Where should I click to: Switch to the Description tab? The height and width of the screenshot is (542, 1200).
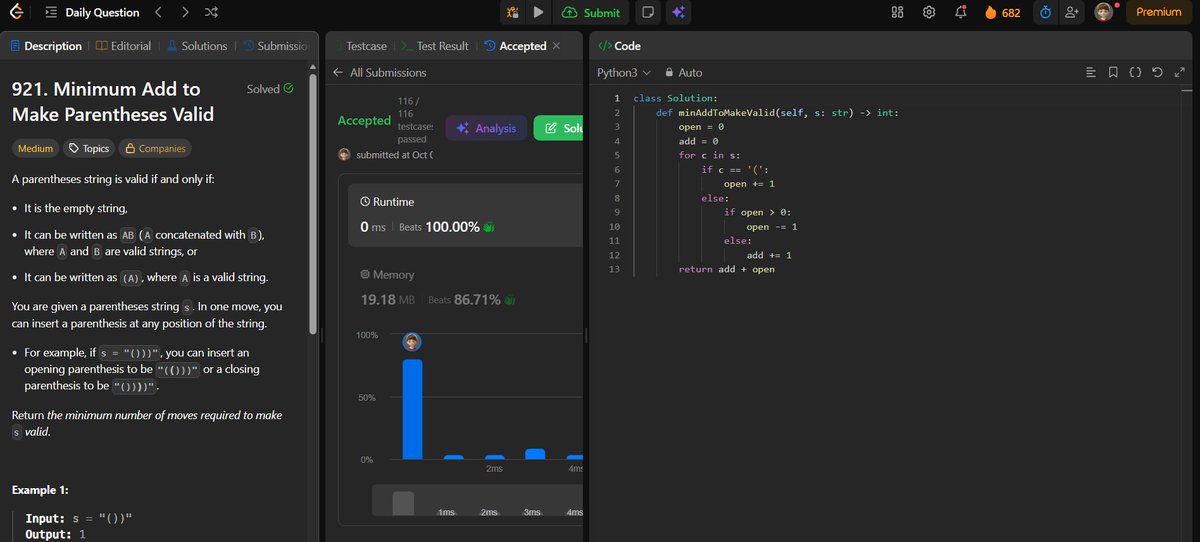click(x=46, y=46)
